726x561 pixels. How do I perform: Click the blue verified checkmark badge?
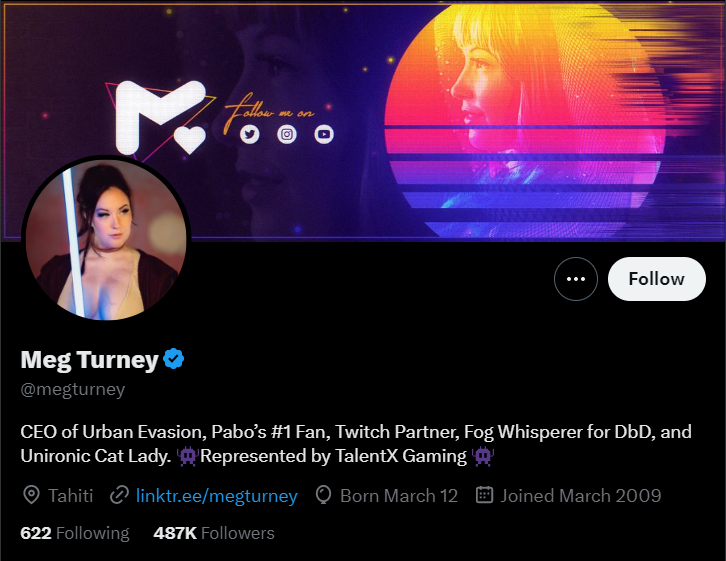point(175,359)
